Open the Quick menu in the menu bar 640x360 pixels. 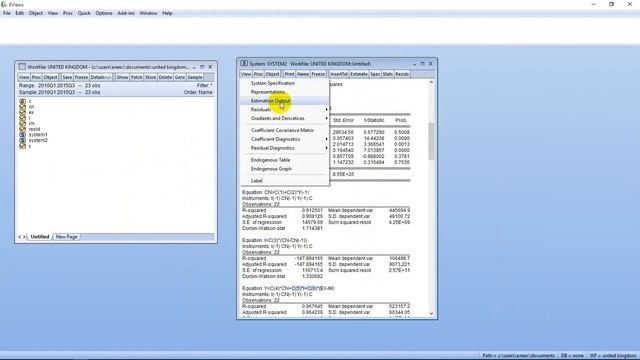(84, 13)
